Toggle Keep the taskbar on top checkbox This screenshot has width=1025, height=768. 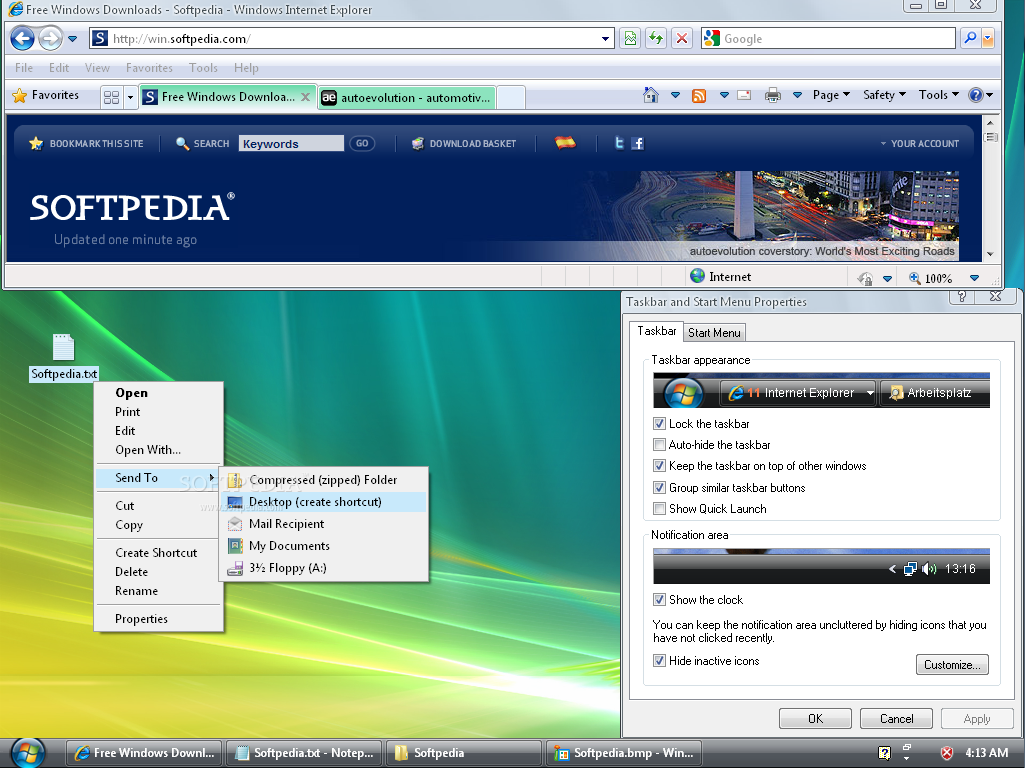coord(659,466)
